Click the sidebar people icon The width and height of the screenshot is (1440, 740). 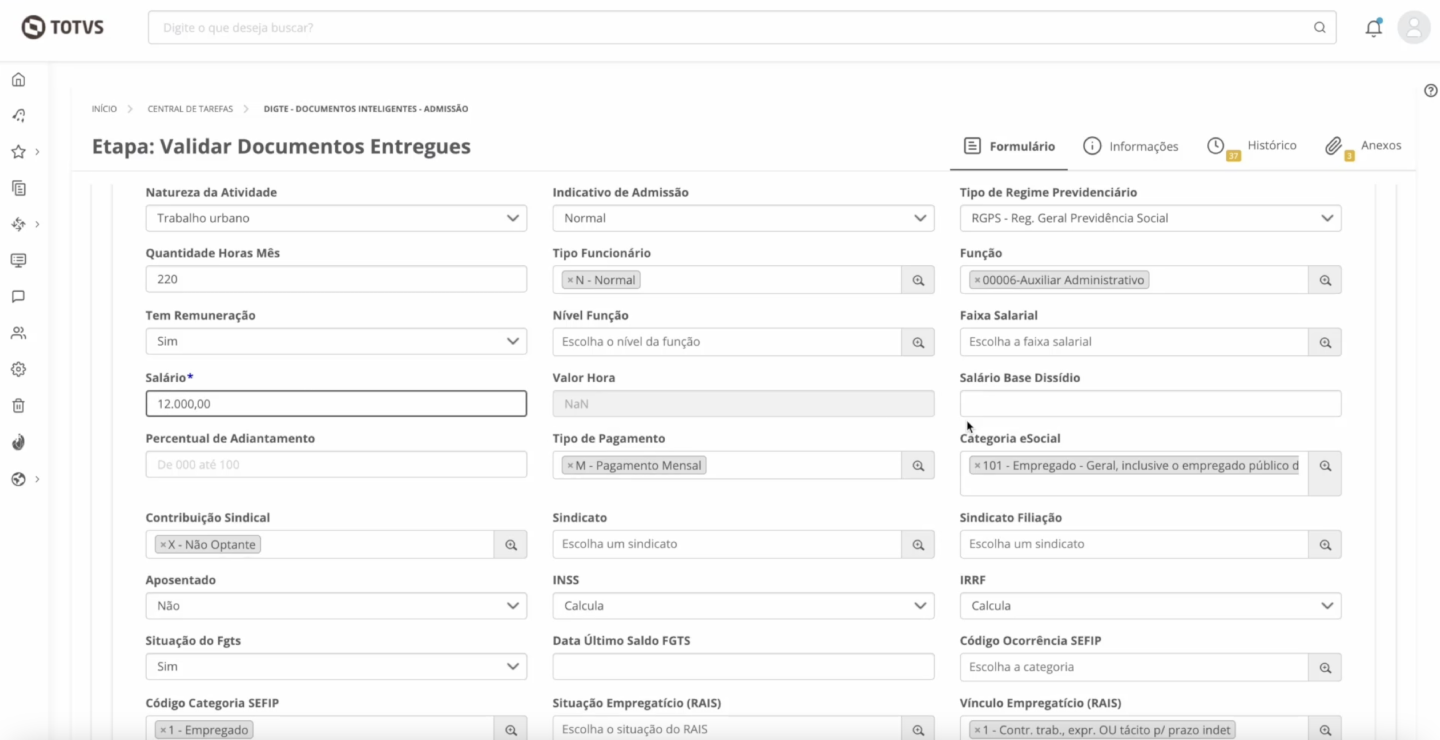pos(18,333)
